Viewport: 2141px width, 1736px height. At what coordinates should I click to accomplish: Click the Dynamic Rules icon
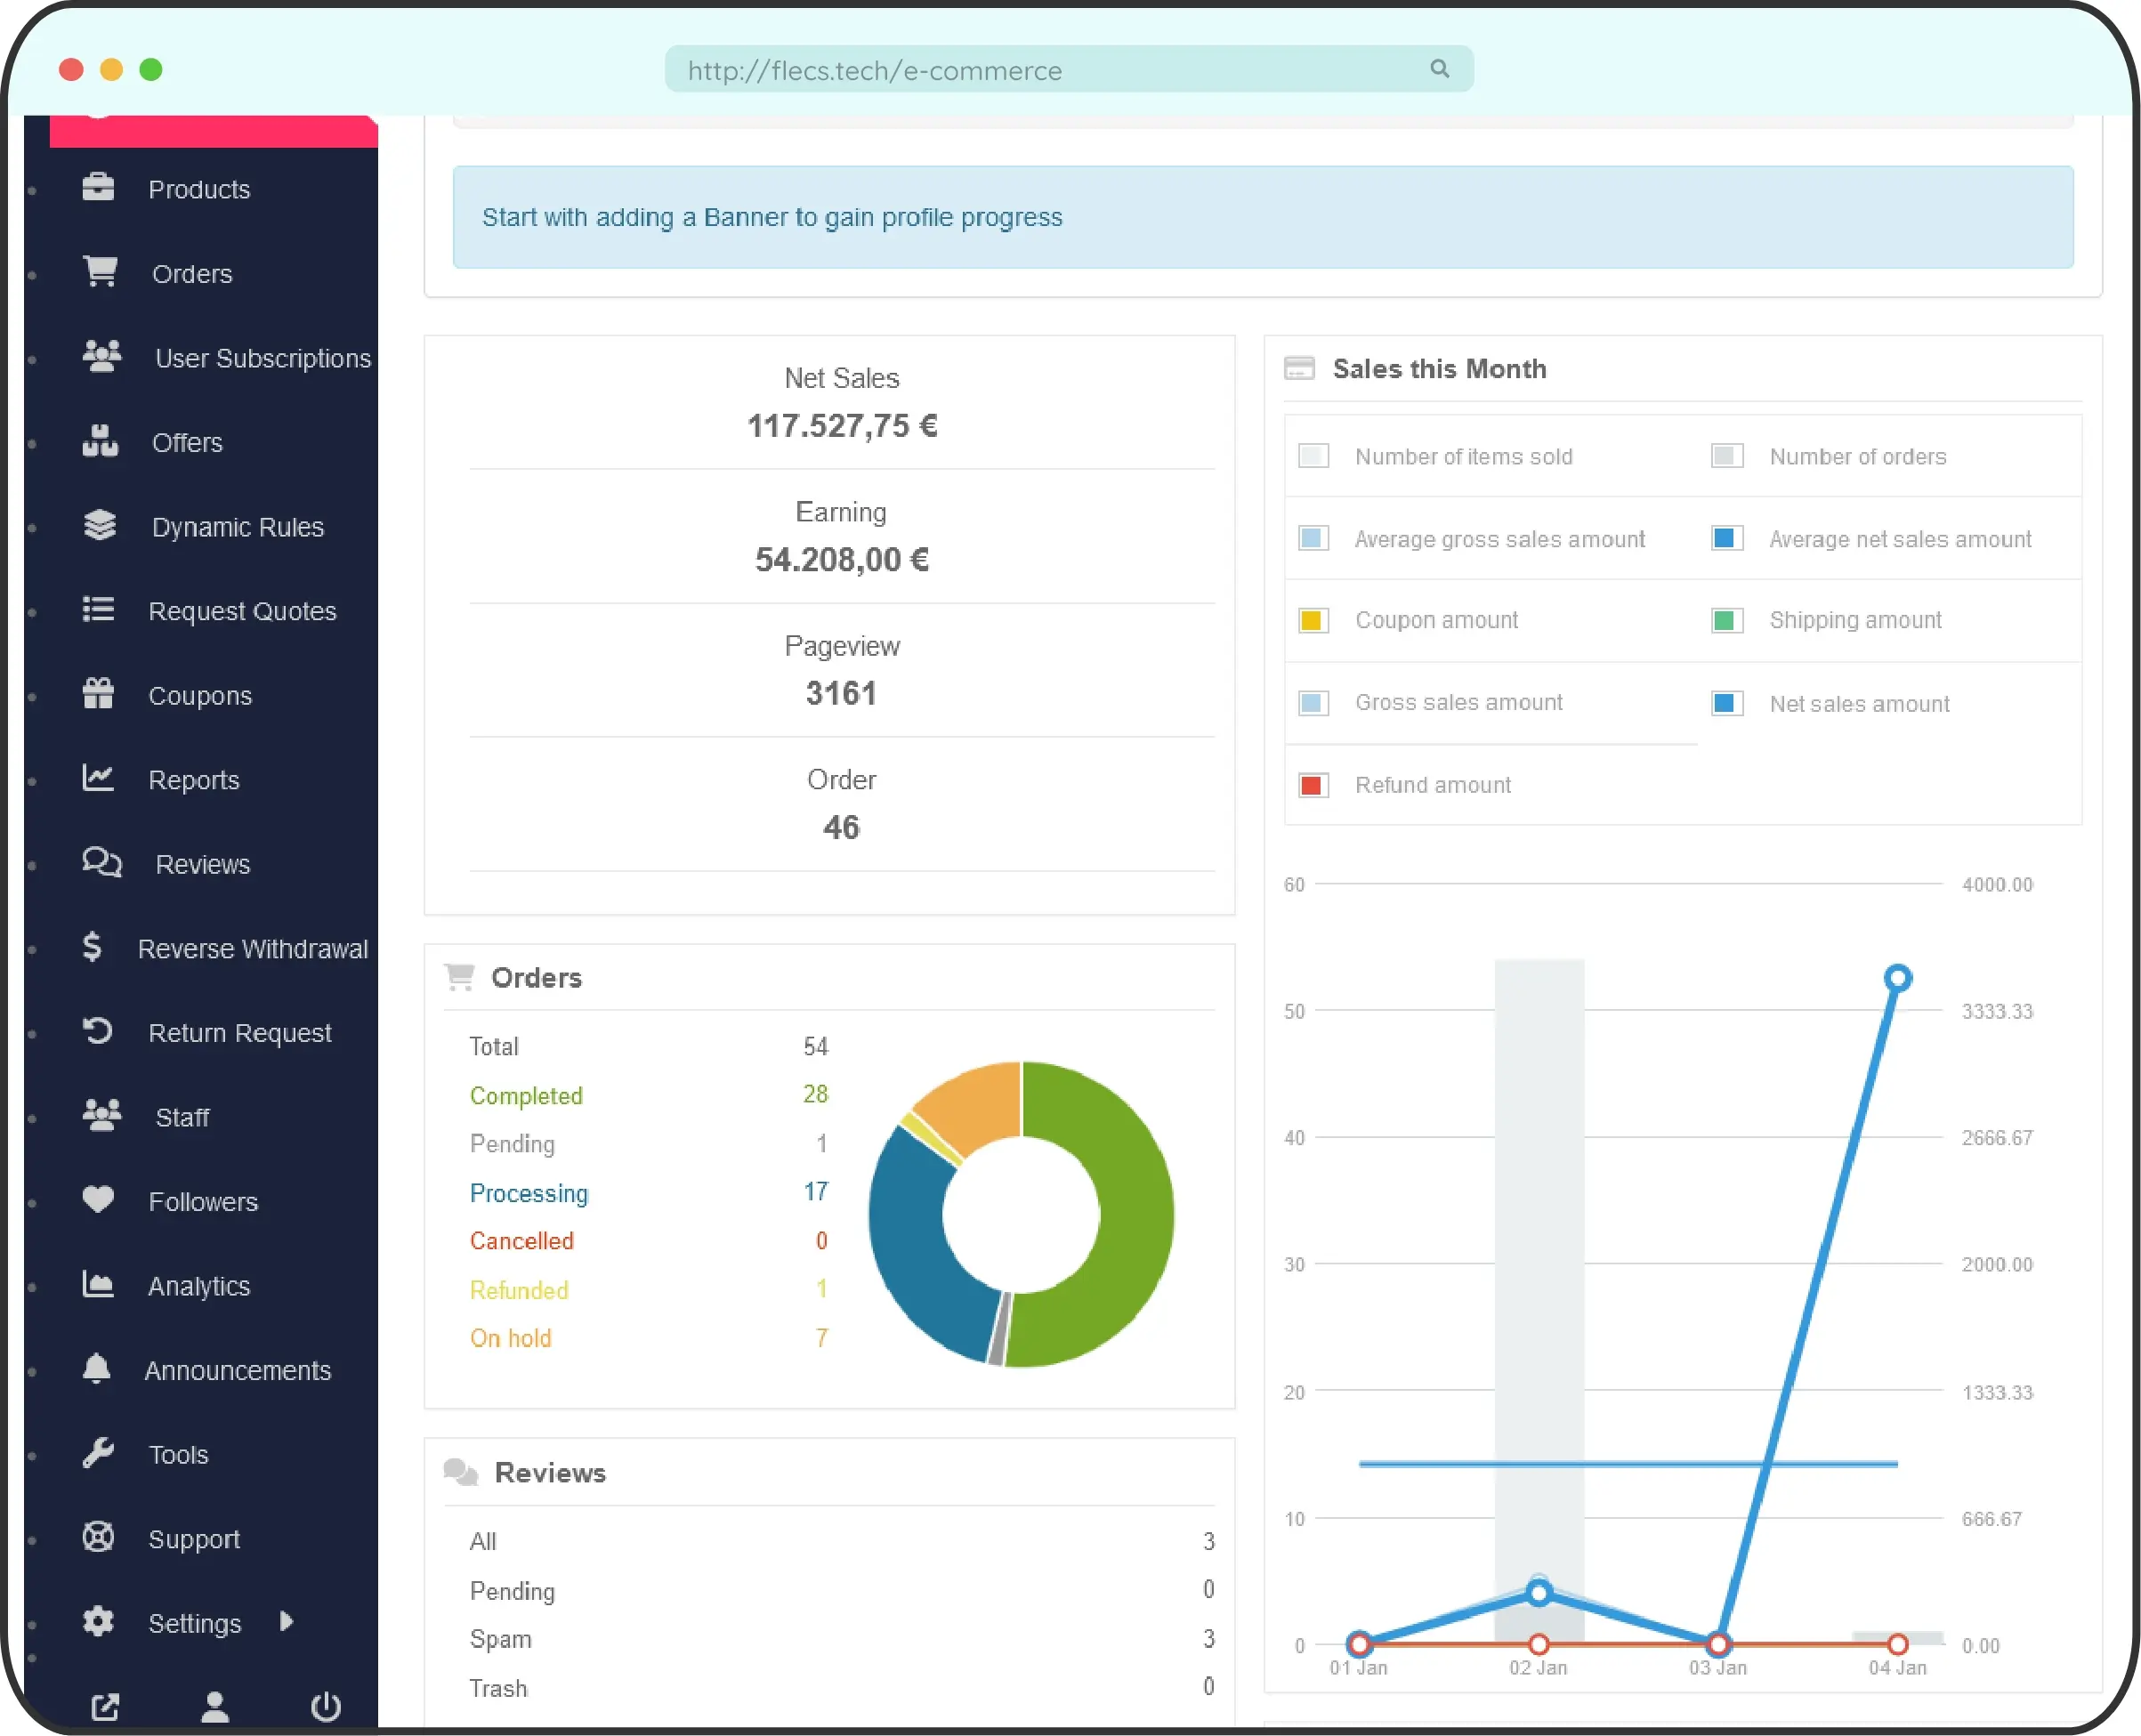pos(101,524)
